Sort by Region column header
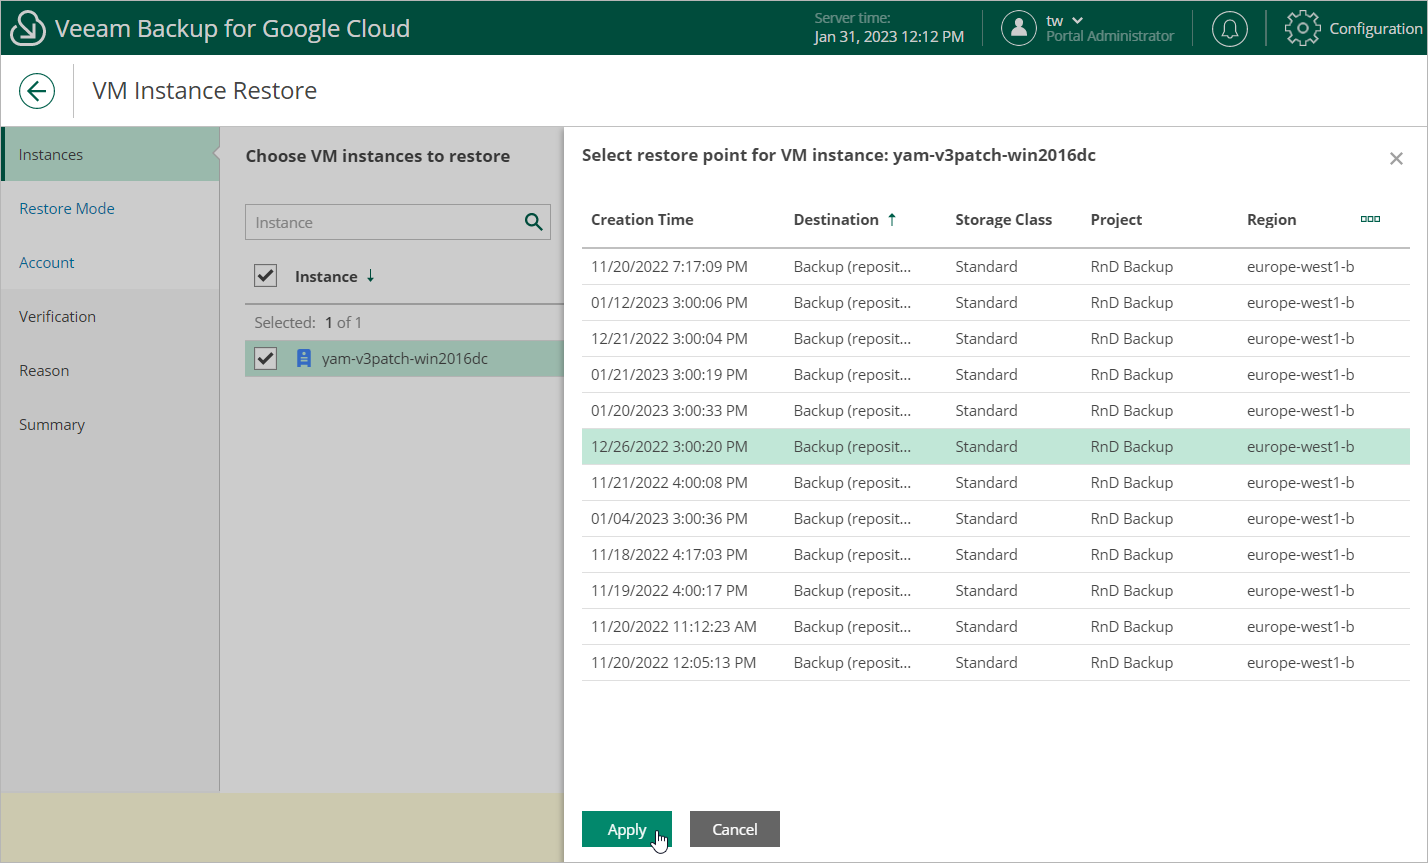1428x863 pixels. click(1271, 220)
